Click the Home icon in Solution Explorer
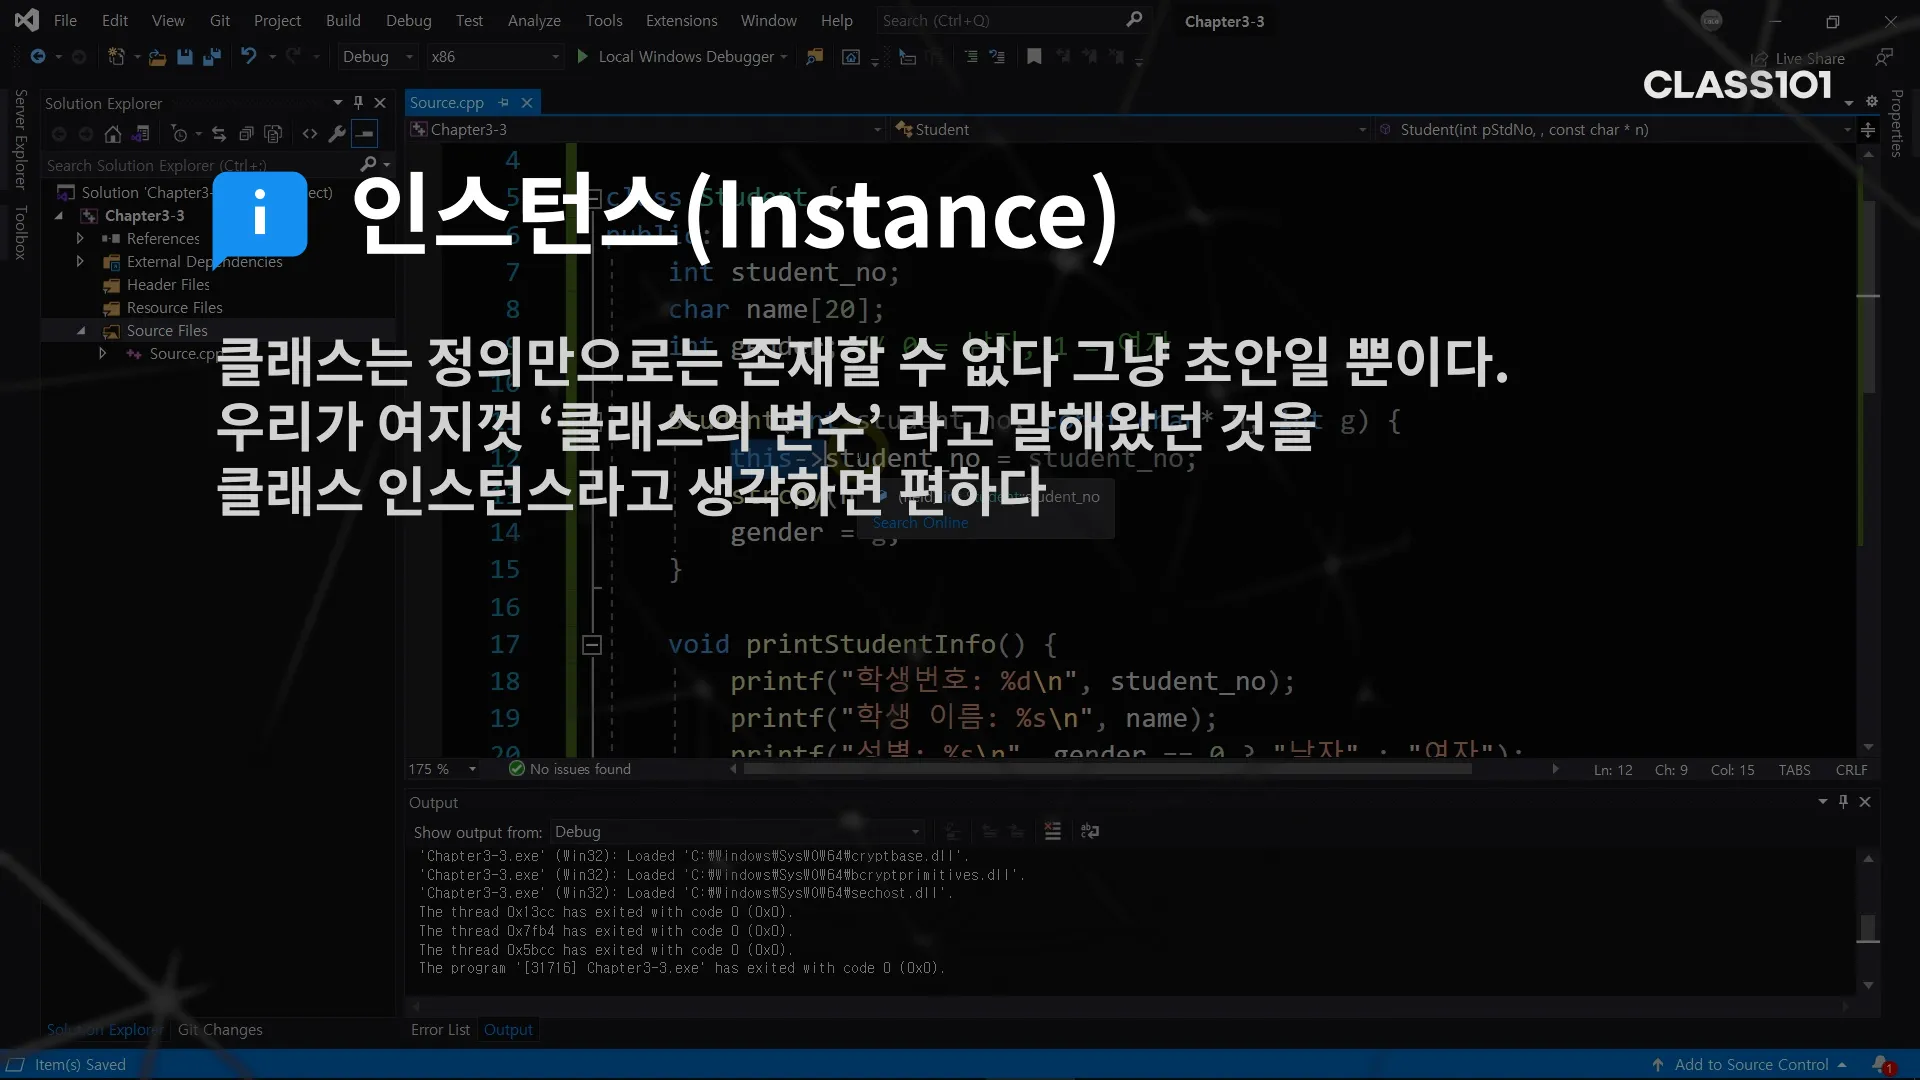The height and width of the screenshot is (1080, 1920). pos(113,133)
